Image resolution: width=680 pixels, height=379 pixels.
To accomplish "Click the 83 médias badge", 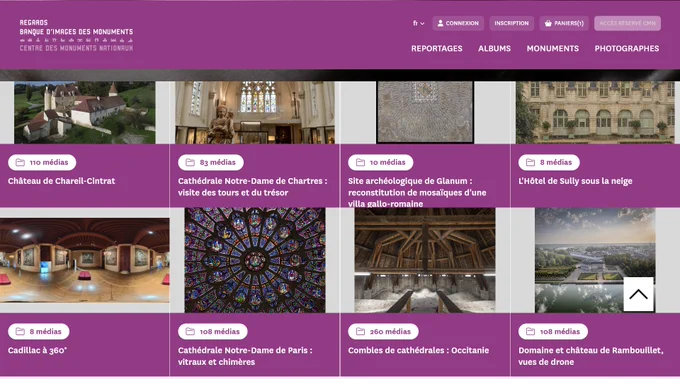I will pos(211,162).
